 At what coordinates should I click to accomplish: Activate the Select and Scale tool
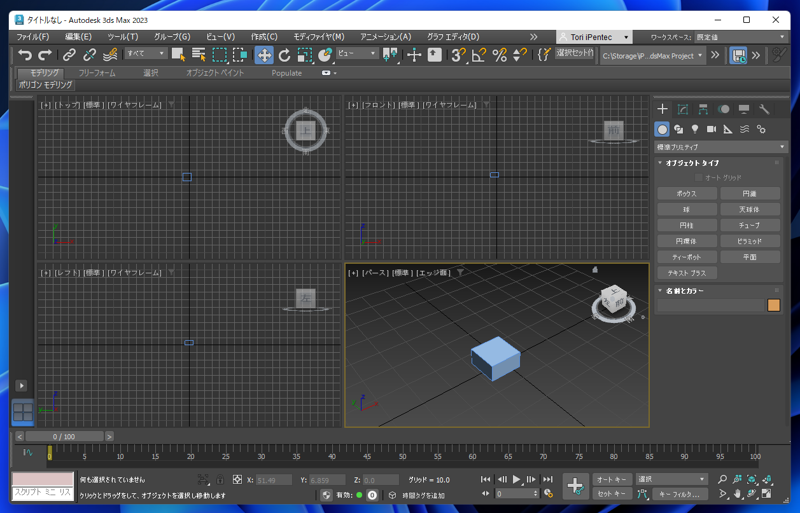click(x=305, y=55)
